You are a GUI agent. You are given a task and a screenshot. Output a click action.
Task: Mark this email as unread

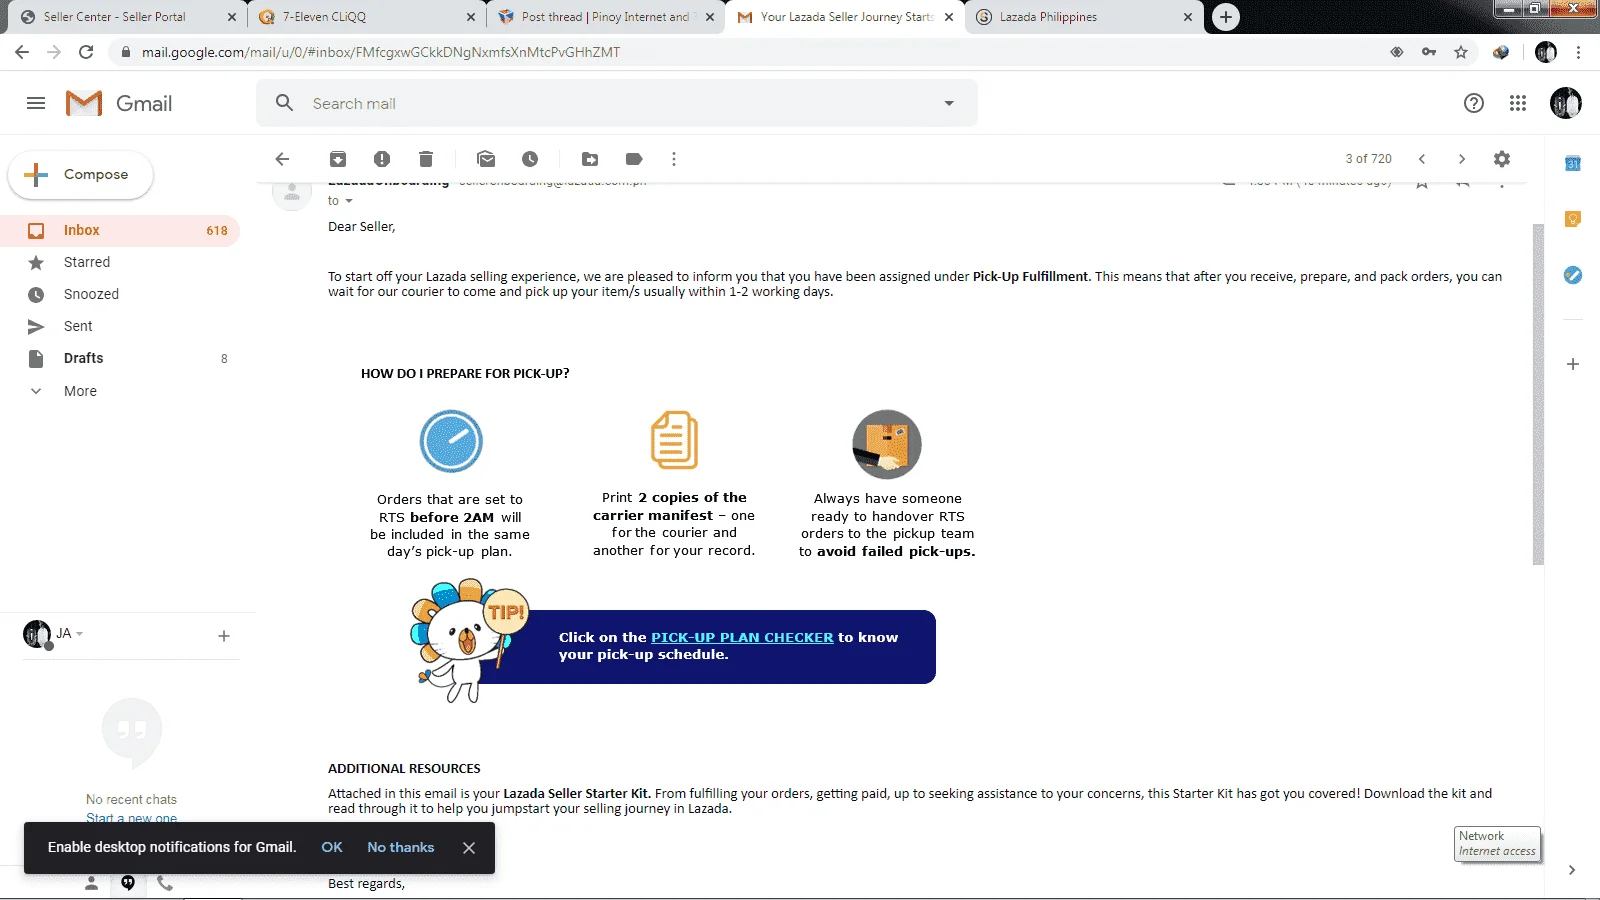pos(486,159)
